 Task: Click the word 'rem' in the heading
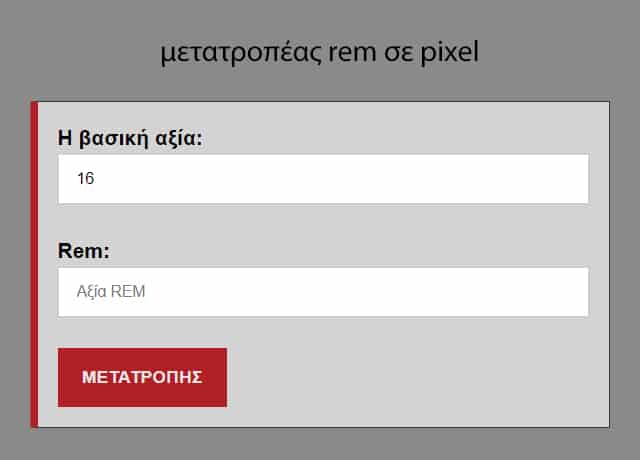[x=352, y=52]
